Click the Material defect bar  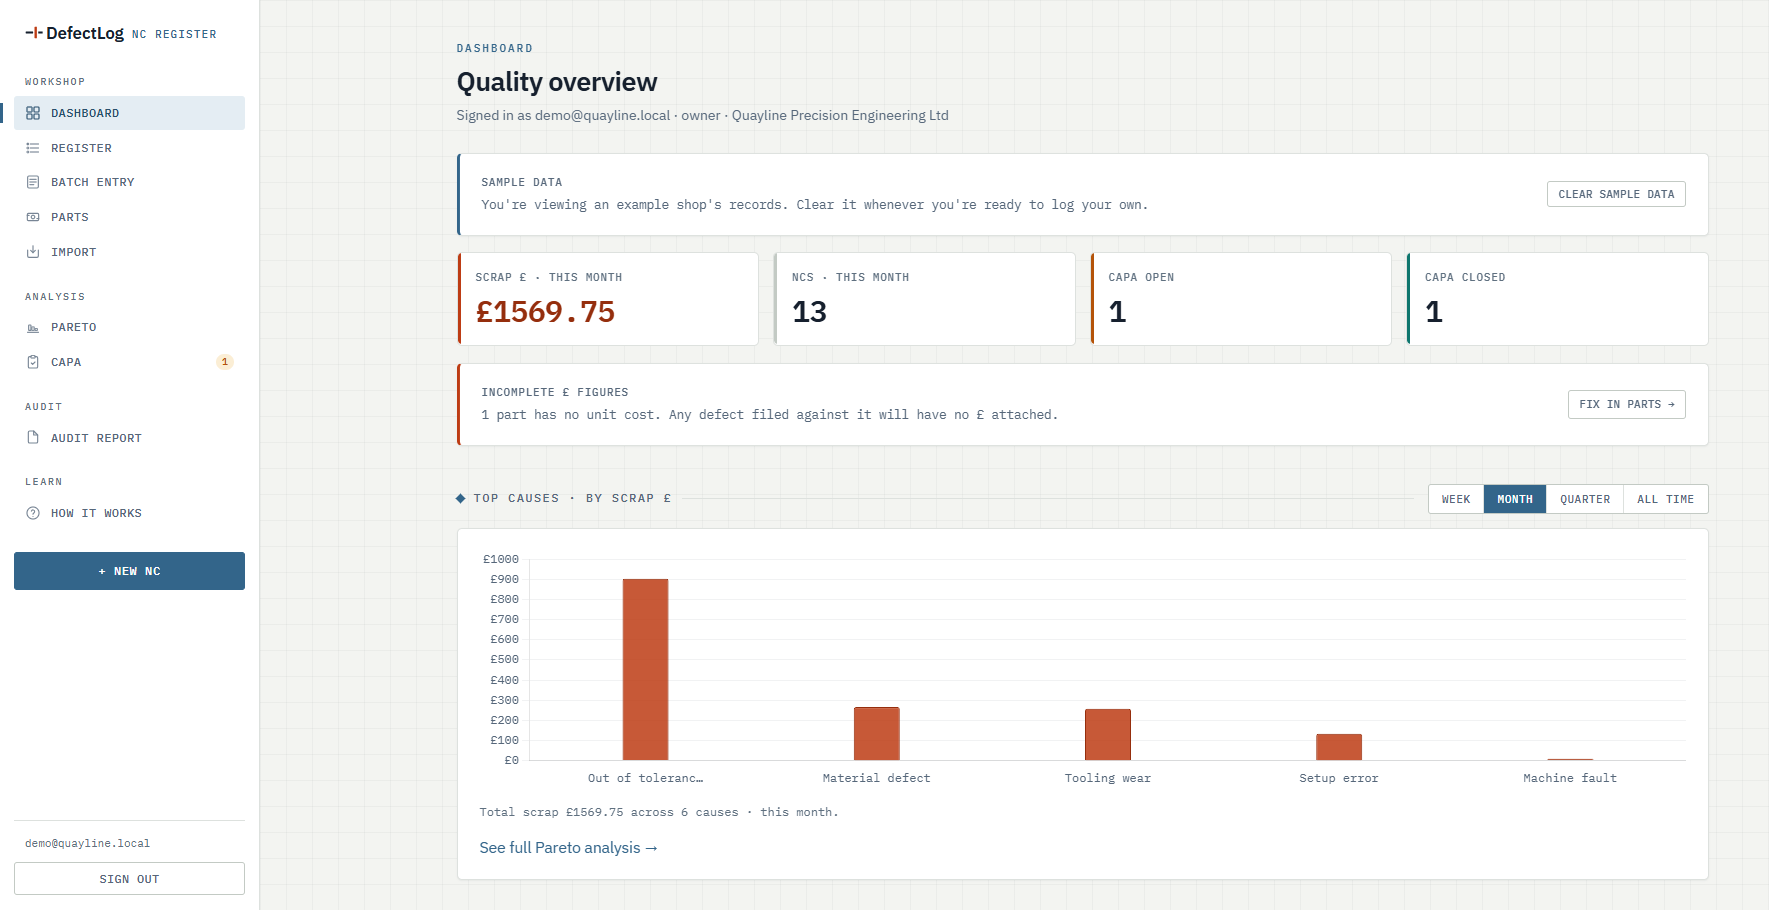coord(876,733)
